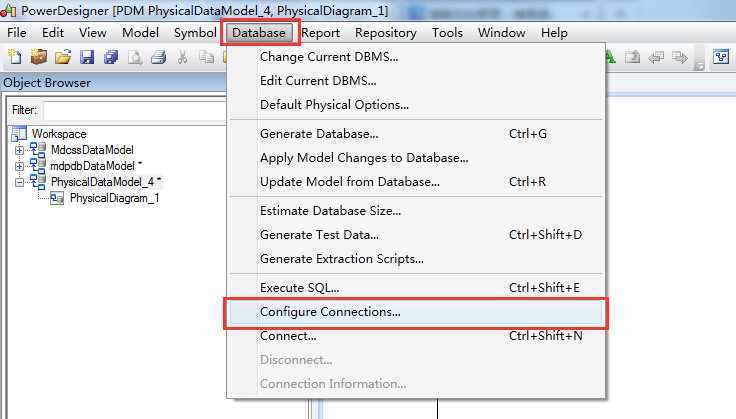Expand the MdcssDataModel tree node
Screen dimensions: 736x419
coord(19,151)
